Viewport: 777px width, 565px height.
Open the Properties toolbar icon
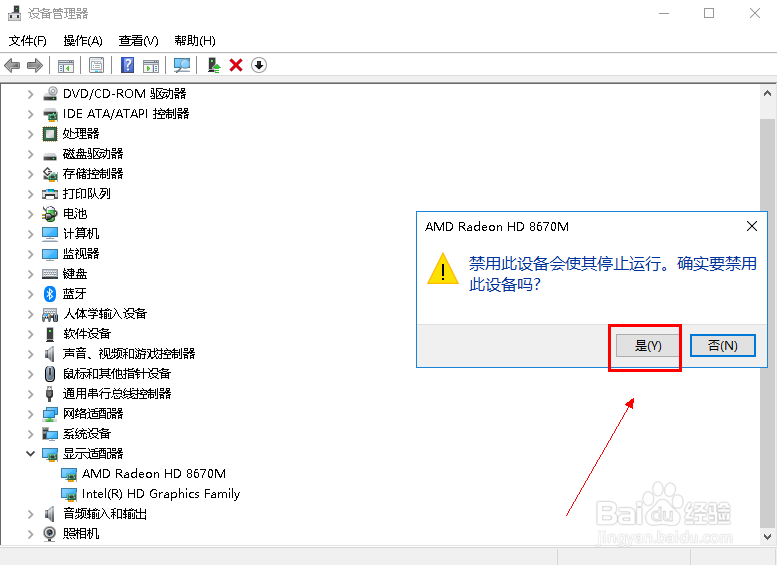tap(96, 65)
